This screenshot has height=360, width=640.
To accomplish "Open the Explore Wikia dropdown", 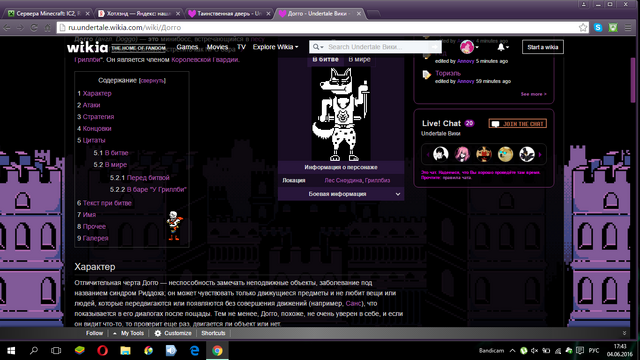I will [276, 47].
